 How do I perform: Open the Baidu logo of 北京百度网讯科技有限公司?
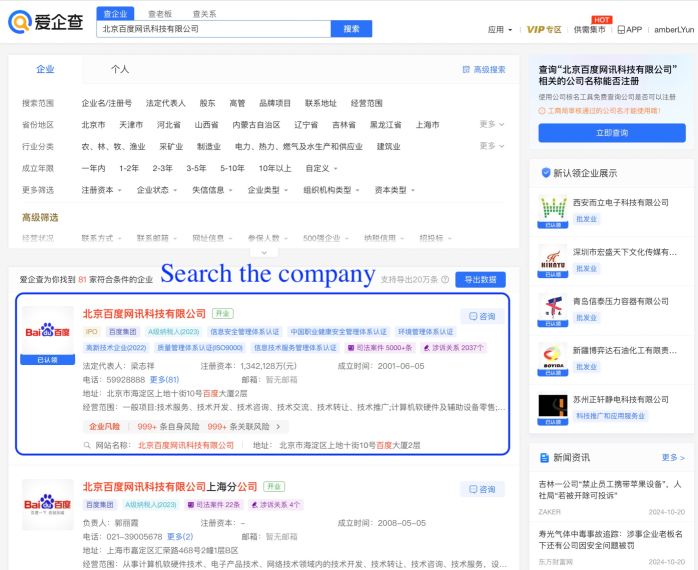tap(48, 332)
